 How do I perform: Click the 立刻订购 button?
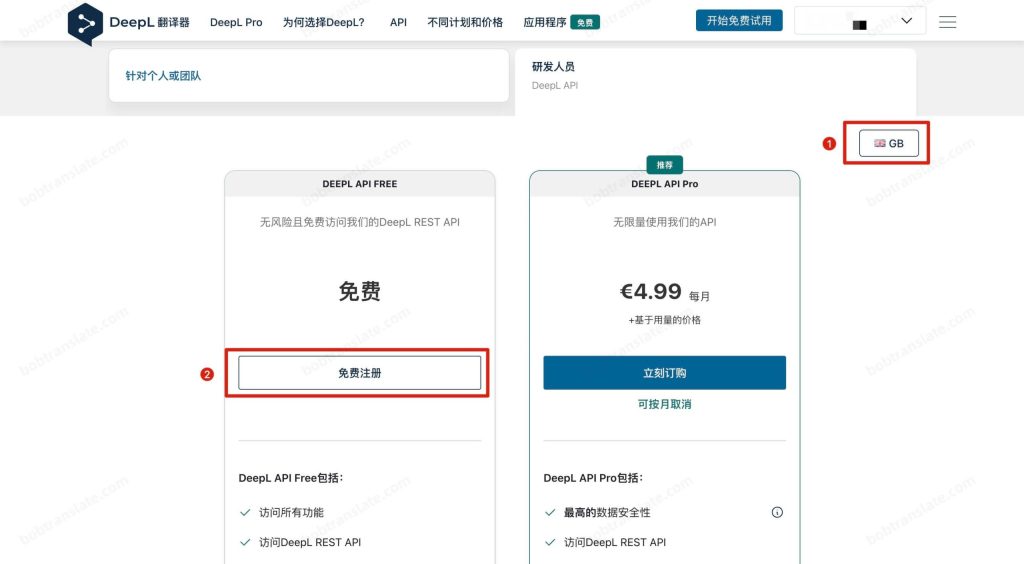pos(664,373)
